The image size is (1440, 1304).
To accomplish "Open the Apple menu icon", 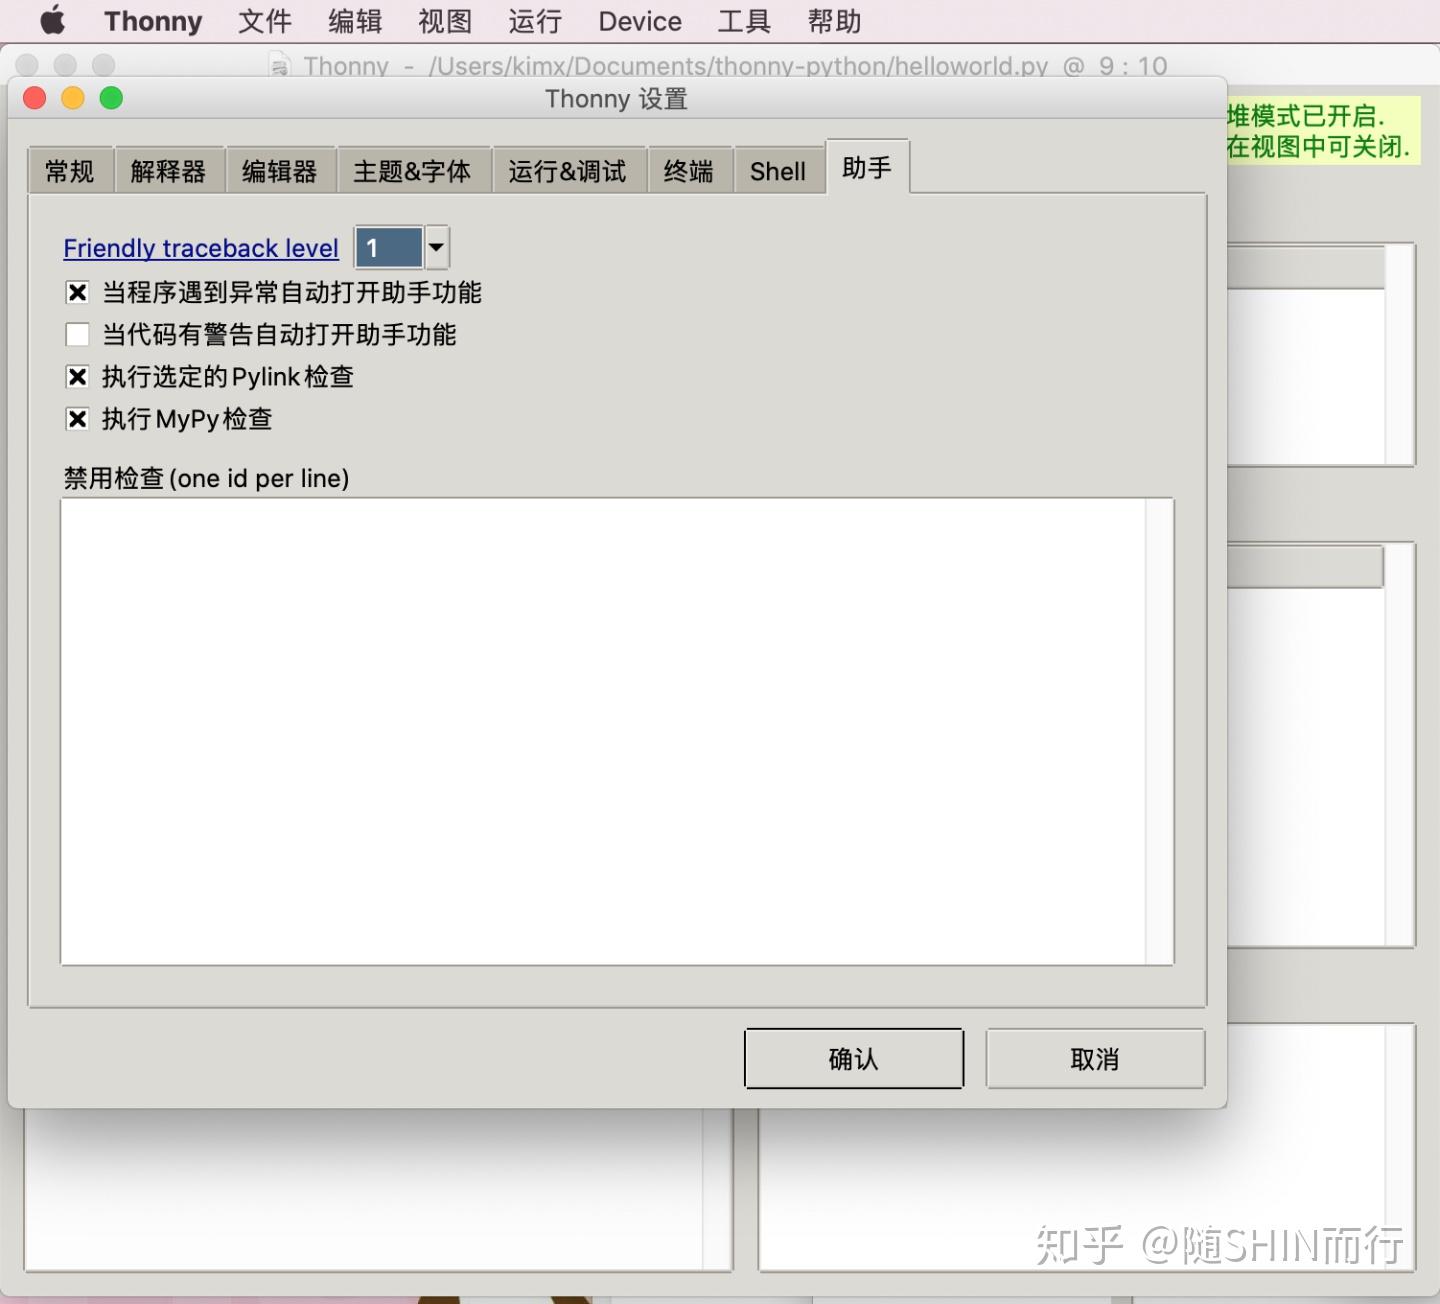I will tap(52, 20).
